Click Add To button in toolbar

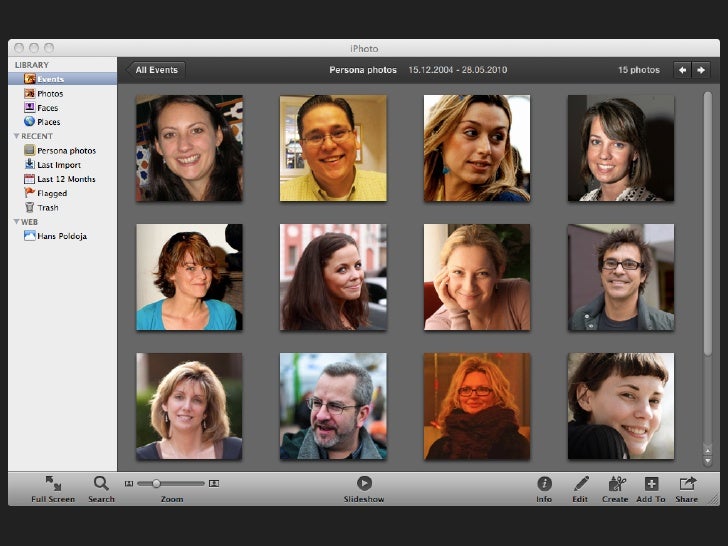(651, 489)
